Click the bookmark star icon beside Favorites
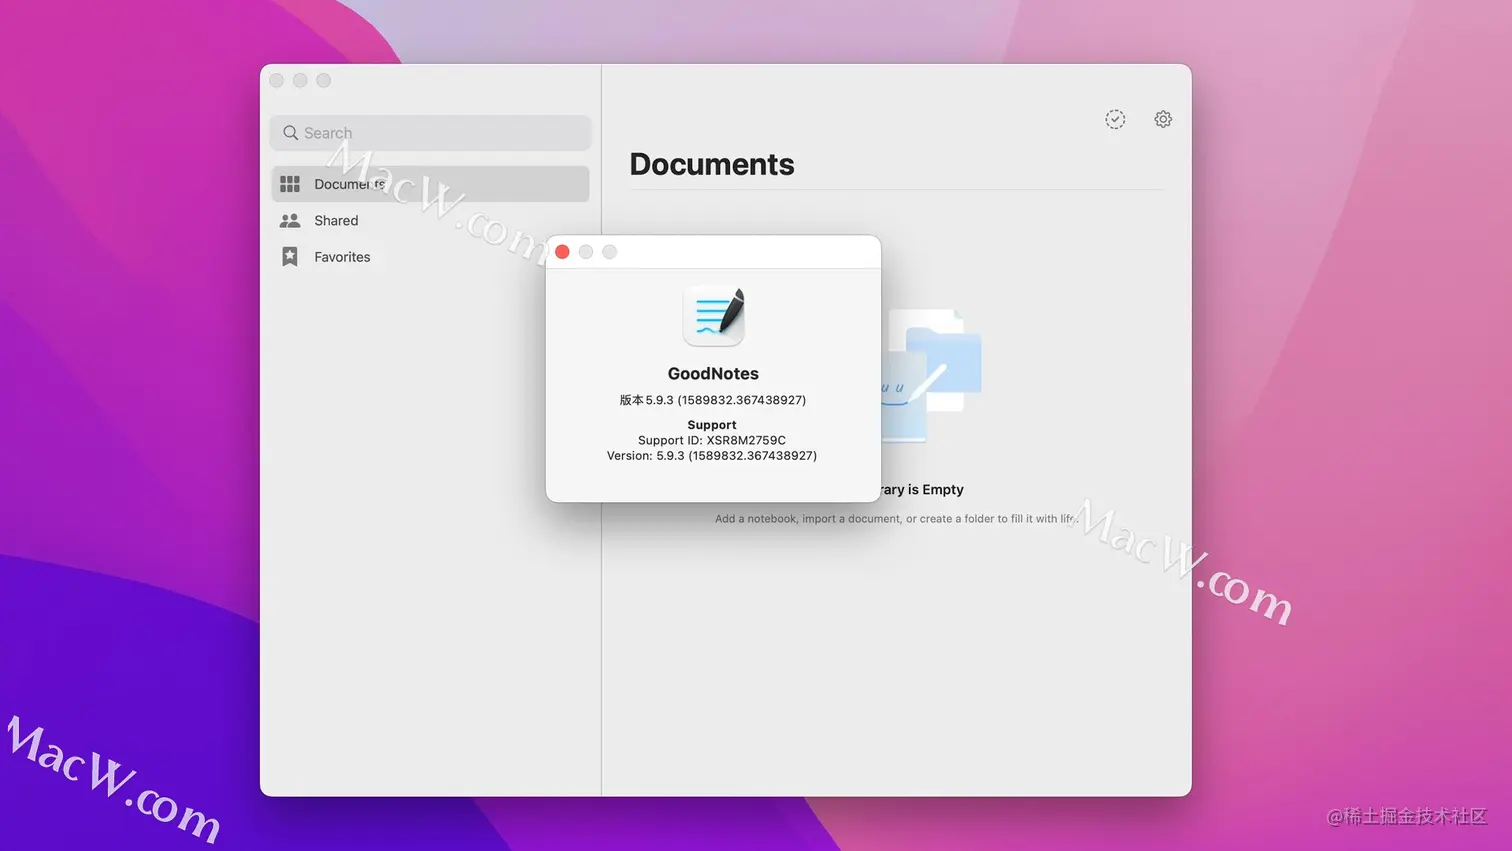1512x851 pixels. 290,257
